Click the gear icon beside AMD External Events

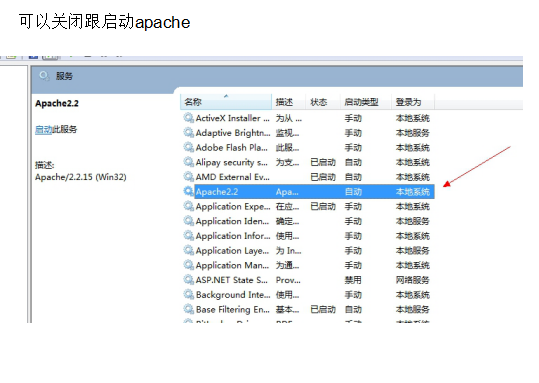coord(188,177)
